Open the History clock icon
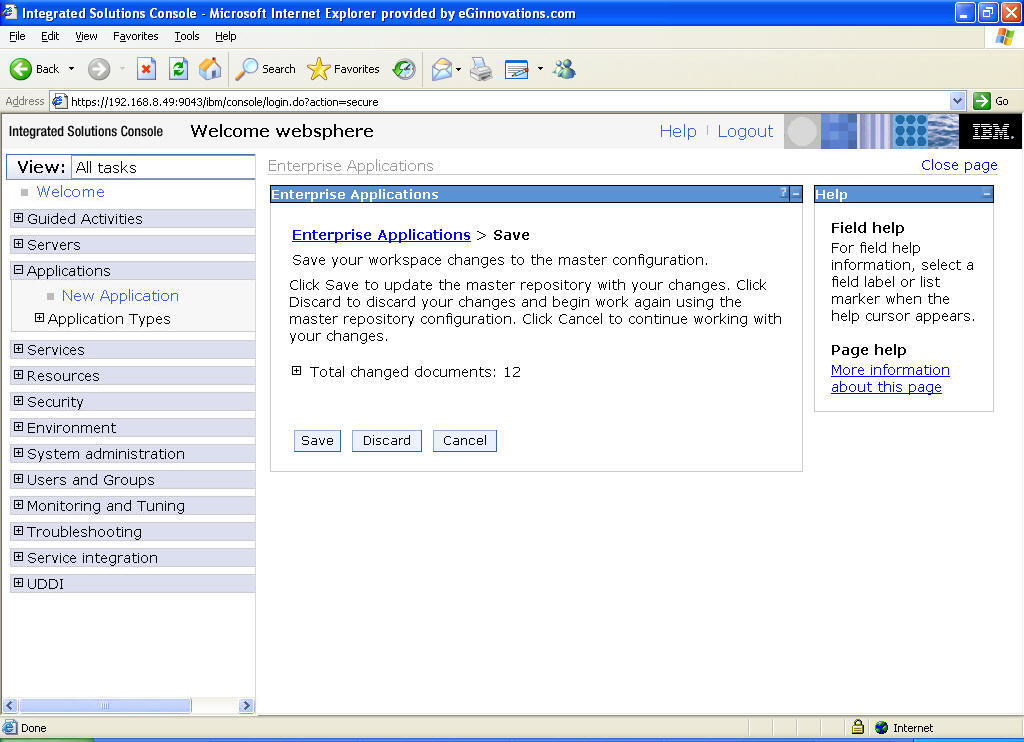 (x=404, y=69)
